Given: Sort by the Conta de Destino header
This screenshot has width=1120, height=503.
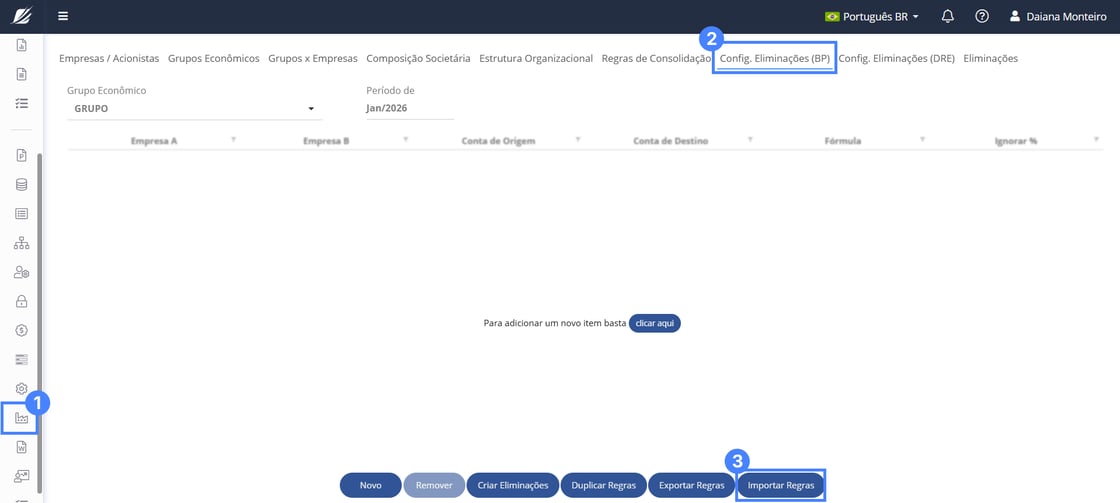Looking at the screenshot, I should click(671, 141).
